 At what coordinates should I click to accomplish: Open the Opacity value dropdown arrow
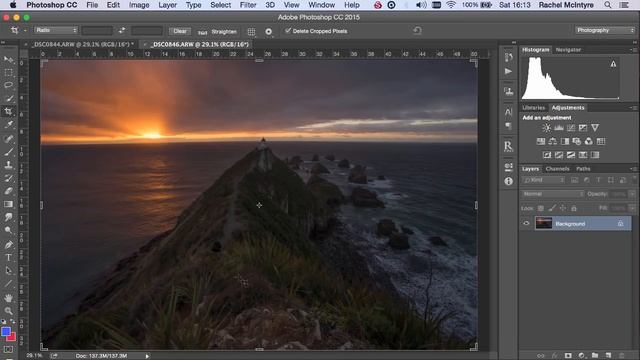(x=632, y=194)
